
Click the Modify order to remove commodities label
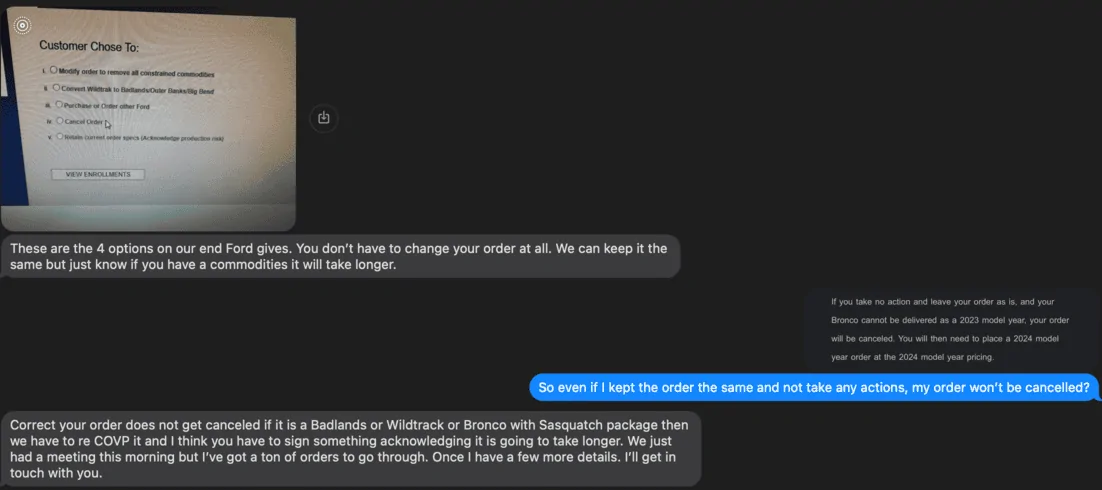136,73
